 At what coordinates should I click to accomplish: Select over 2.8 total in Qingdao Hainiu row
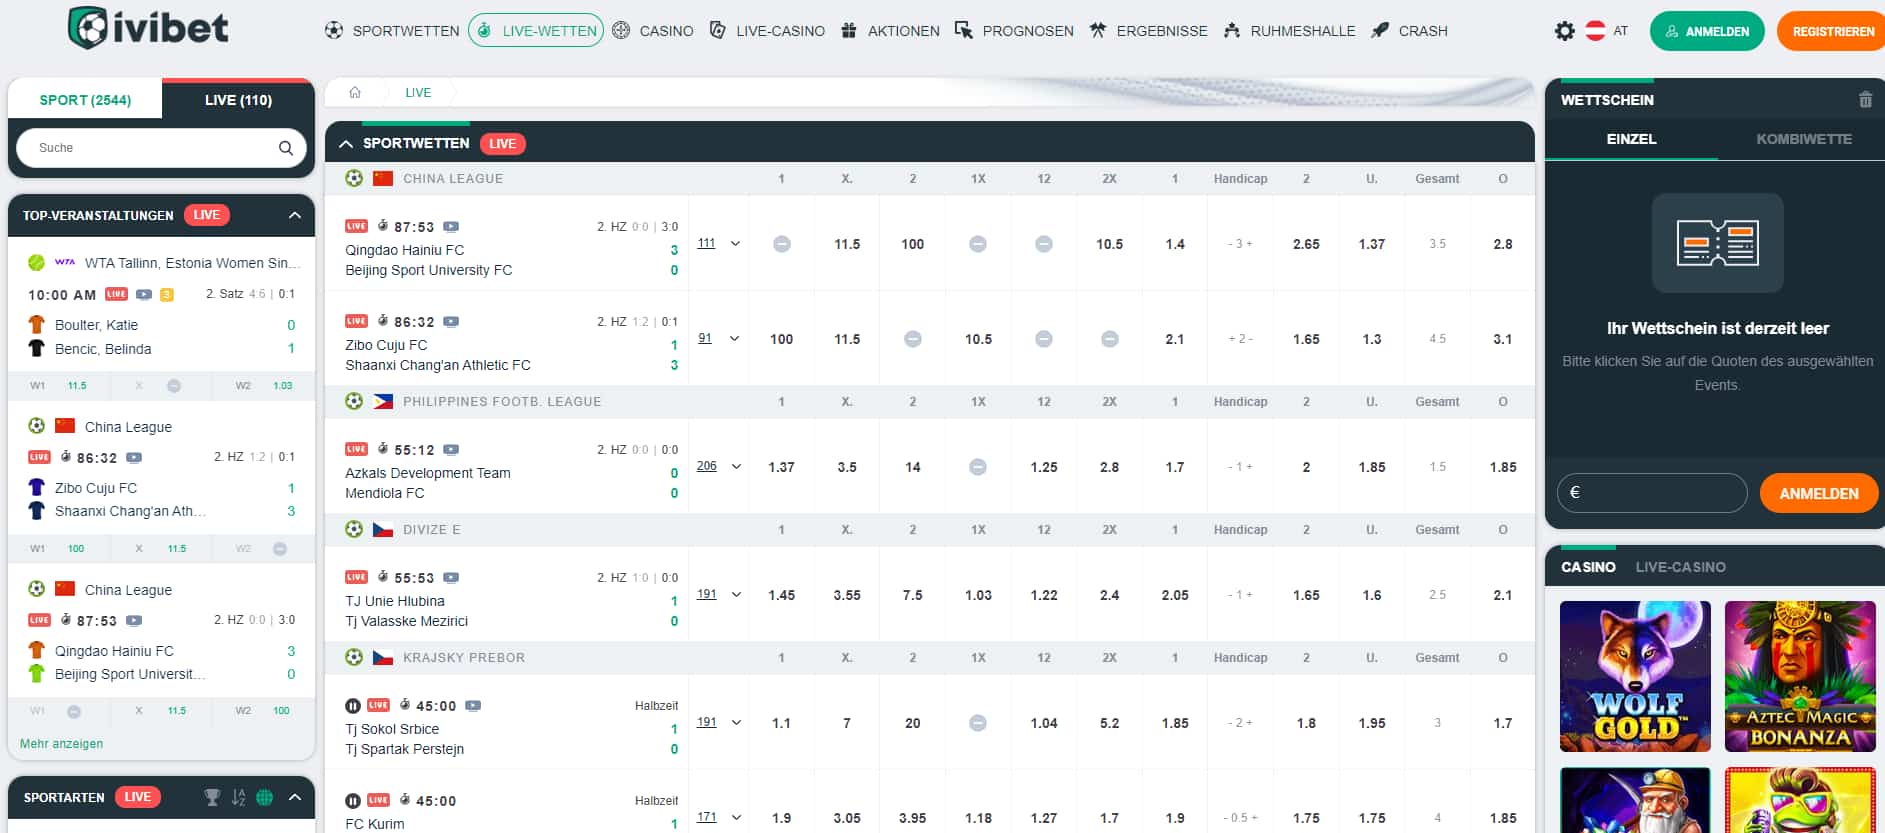click(x=1503, y=244)
